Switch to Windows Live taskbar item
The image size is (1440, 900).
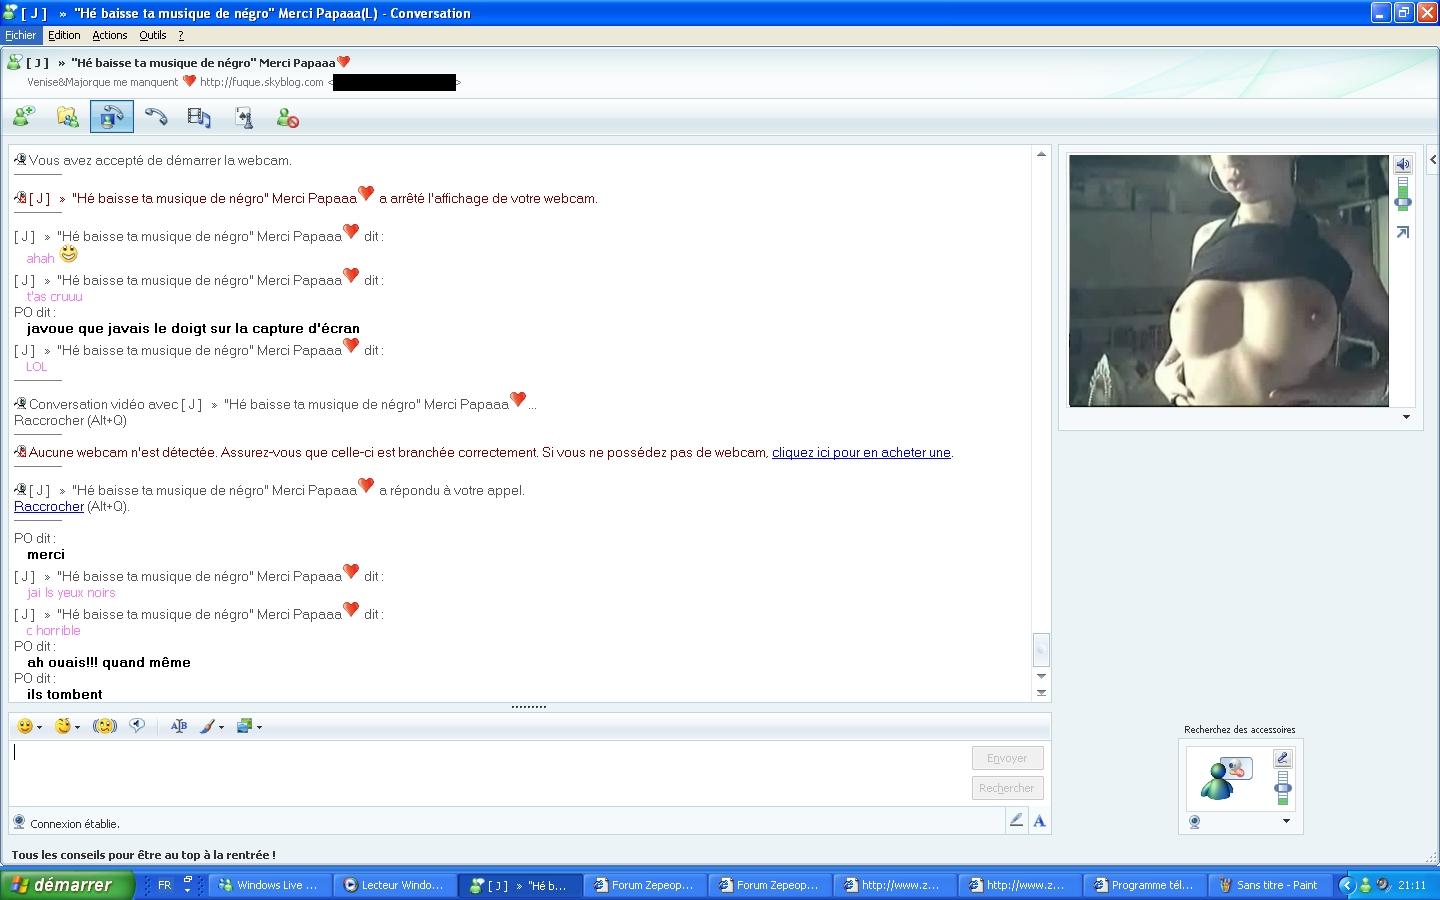coord(270,885)
